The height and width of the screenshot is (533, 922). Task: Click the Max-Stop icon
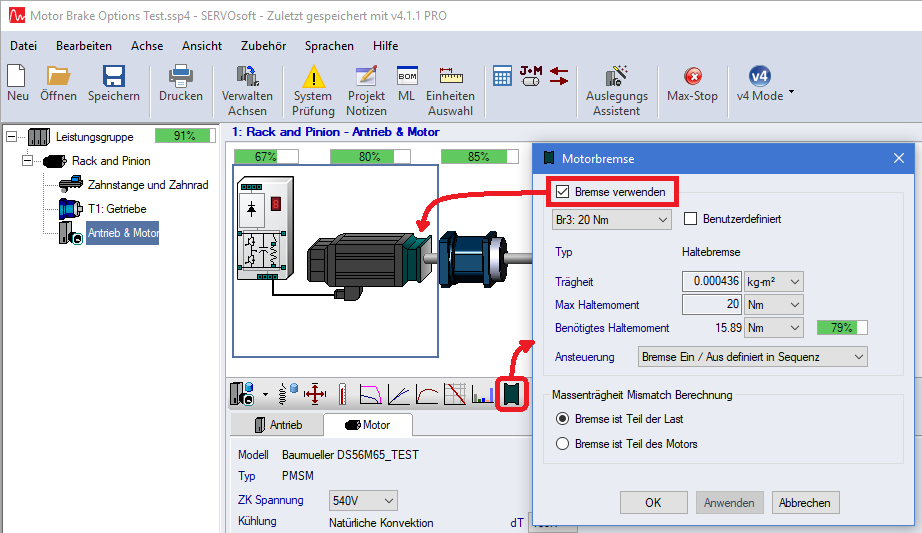coord(692,84)
